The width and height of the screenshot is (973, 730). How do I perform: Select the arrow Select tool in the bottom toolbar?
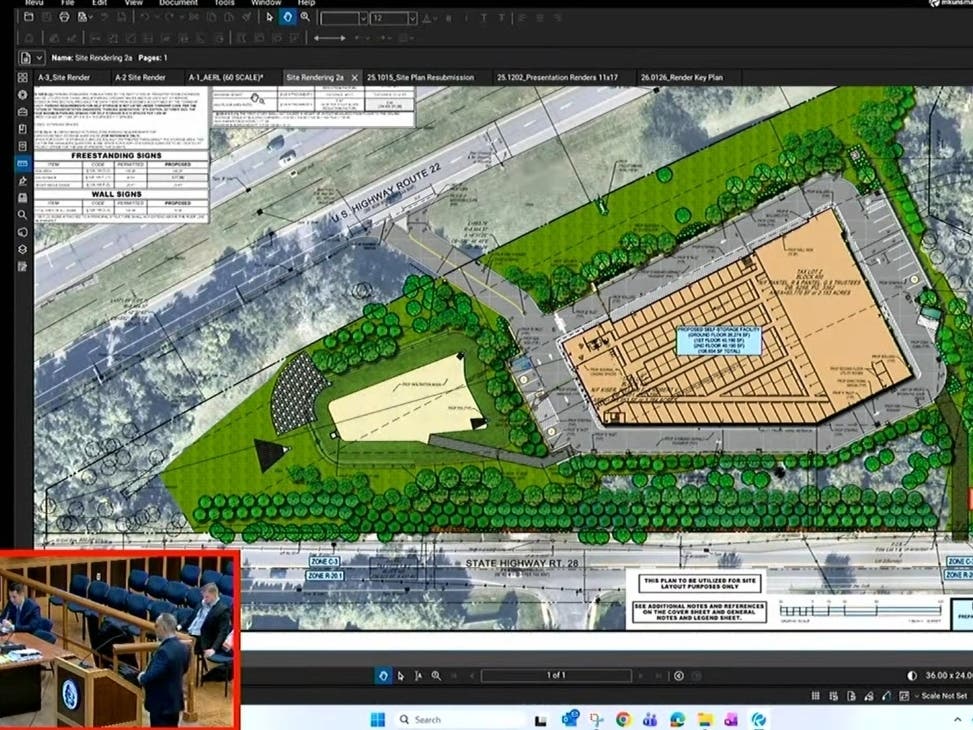pos(401,674)
